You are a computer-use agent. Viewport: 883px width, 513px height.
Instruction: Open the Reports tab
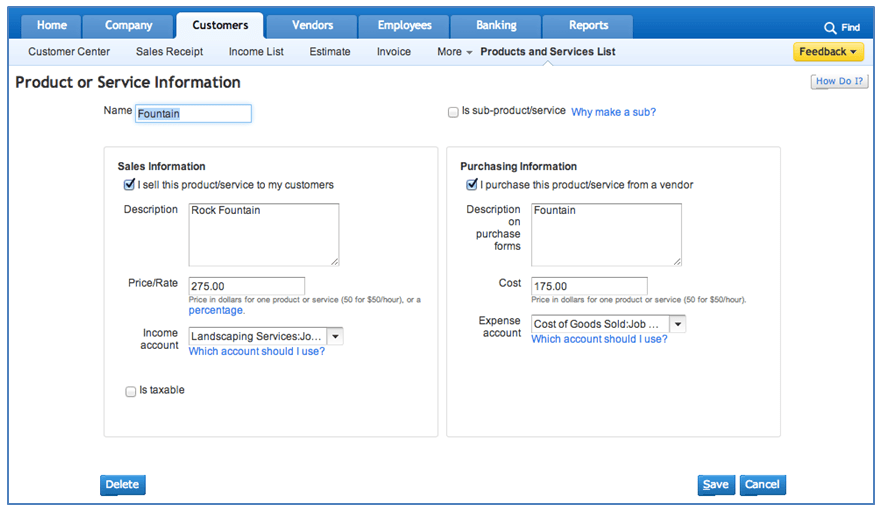pyautogui.click(x=588, y=25)
